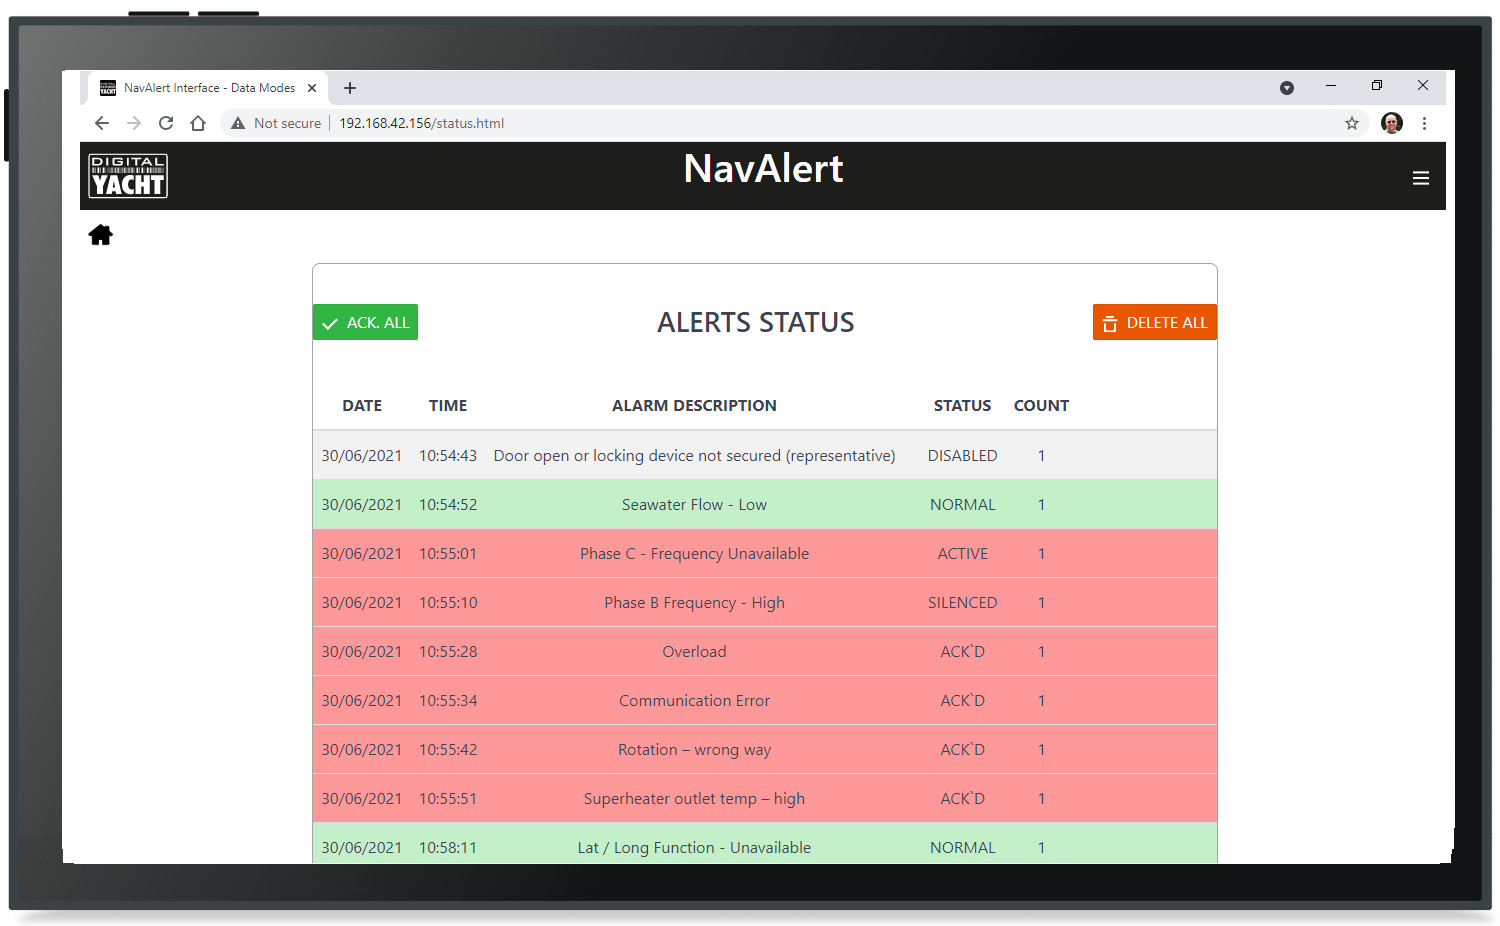Click the home icon below the logo
This screenshot has width=1500, height=926.
[100, 235]
